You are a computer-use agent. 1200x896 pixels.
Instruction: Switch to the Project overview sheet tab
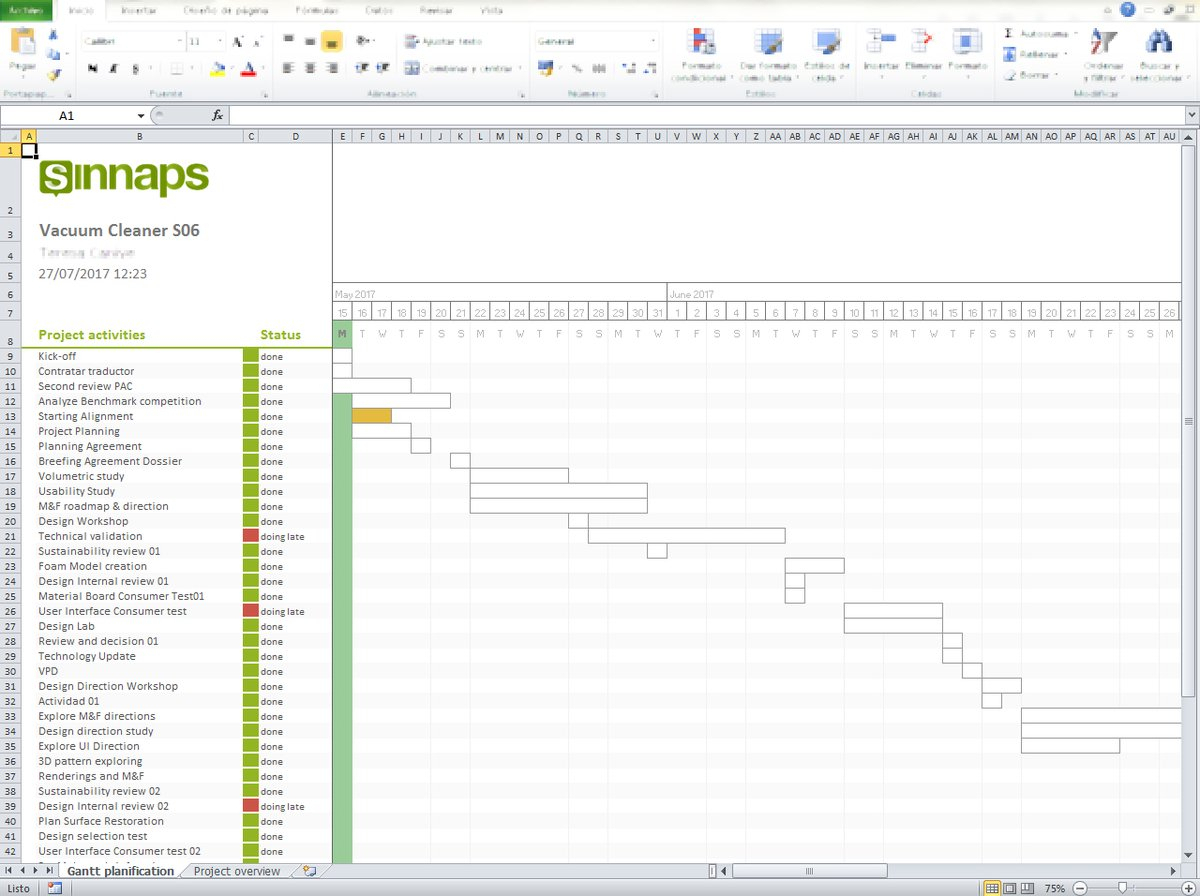[237, 871]
